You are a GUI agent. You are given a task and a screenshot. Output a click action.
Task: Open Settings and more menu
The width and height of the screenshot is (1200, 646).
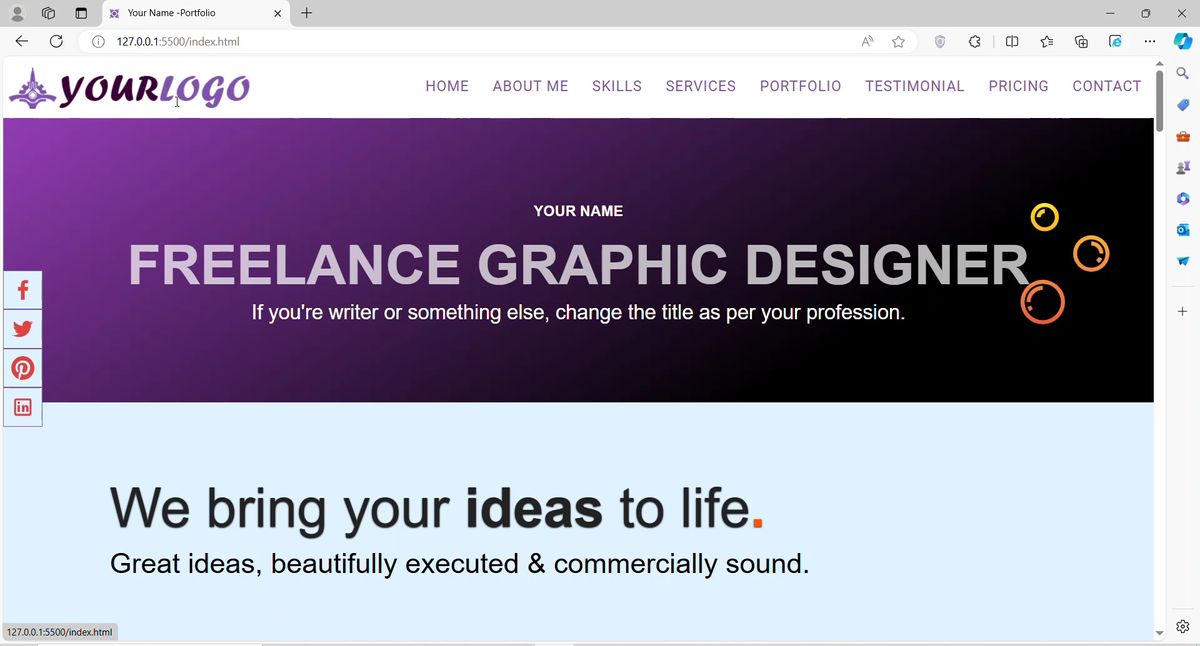[x=1149, y=42]
